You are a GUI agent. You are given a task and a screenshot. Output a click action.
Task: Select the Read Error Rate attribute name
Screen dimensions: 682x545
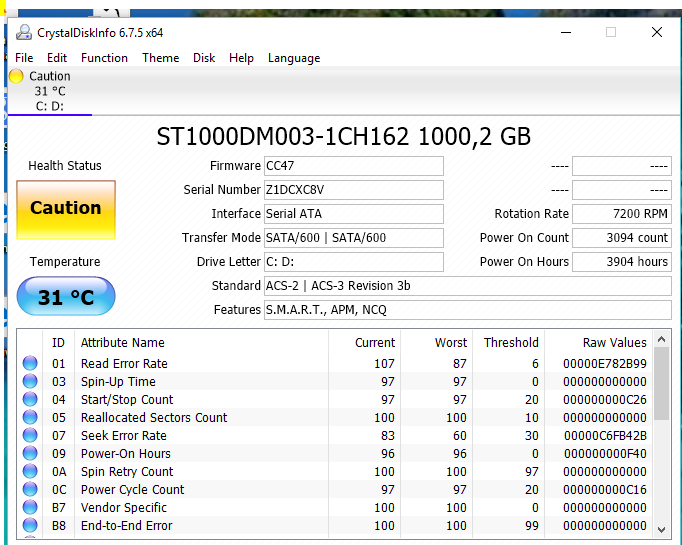coord(124,363)
